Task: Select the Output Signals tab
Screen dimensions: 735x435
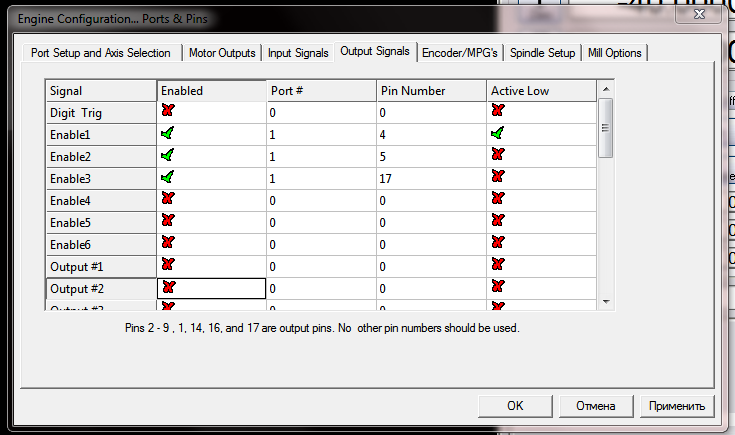Action: [x=375, y=51]
